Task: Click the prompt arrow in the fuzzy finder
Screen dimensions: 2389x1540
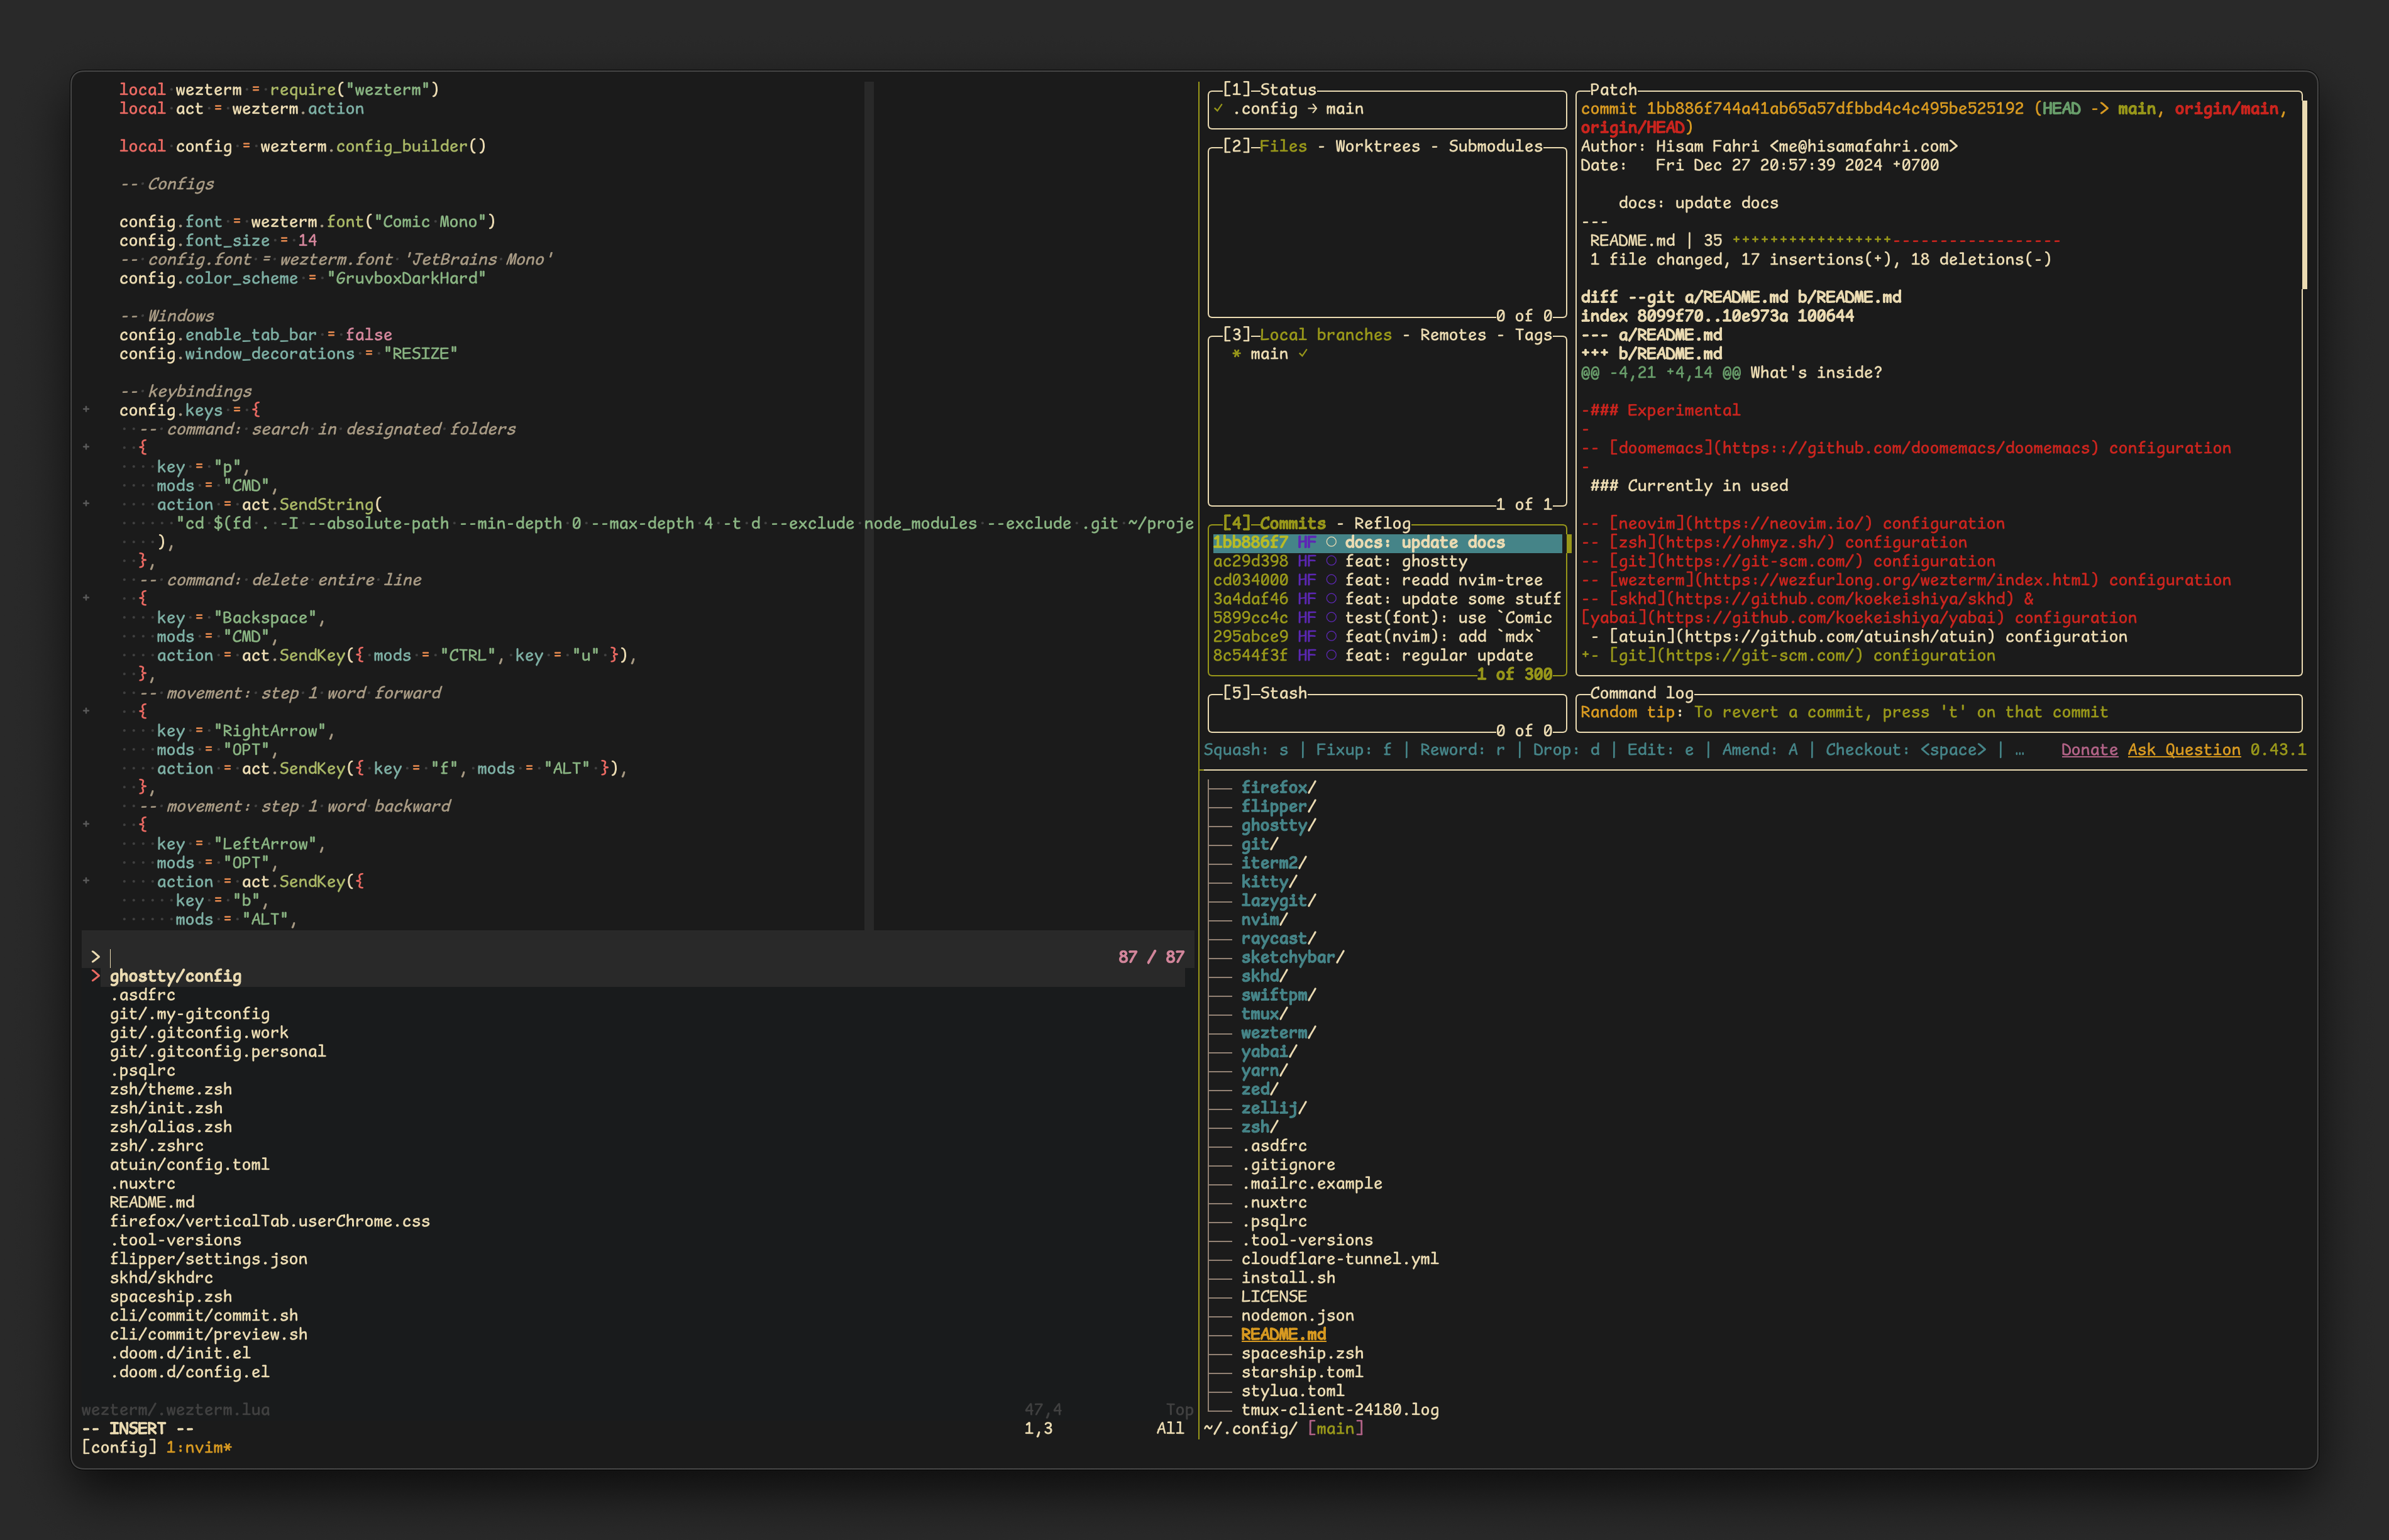Action: pyautogui.click(x=96, y=957)
